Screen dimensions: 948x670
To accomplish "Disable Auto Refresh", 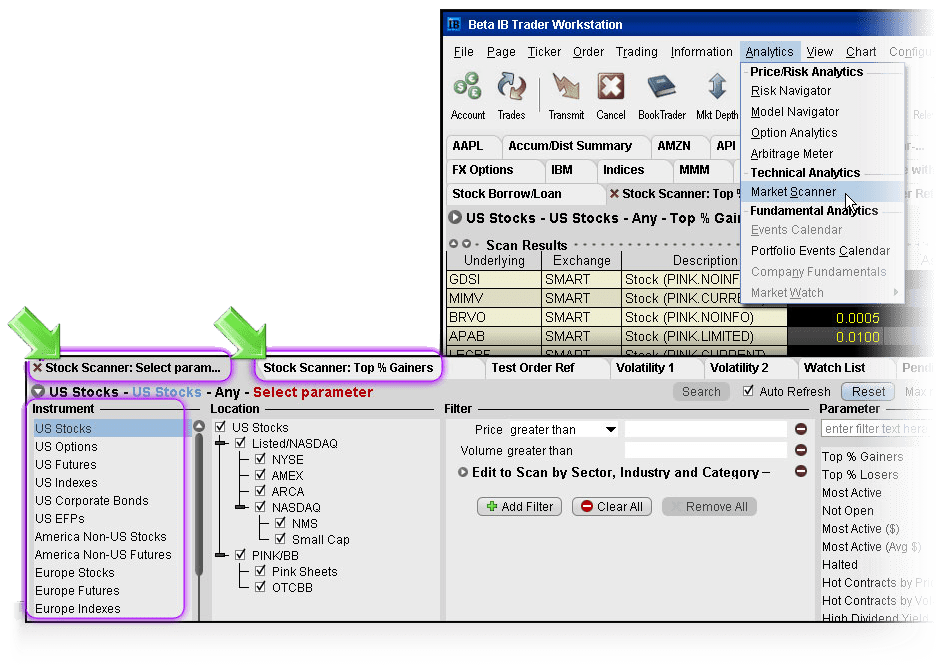I will click(749, 391).
